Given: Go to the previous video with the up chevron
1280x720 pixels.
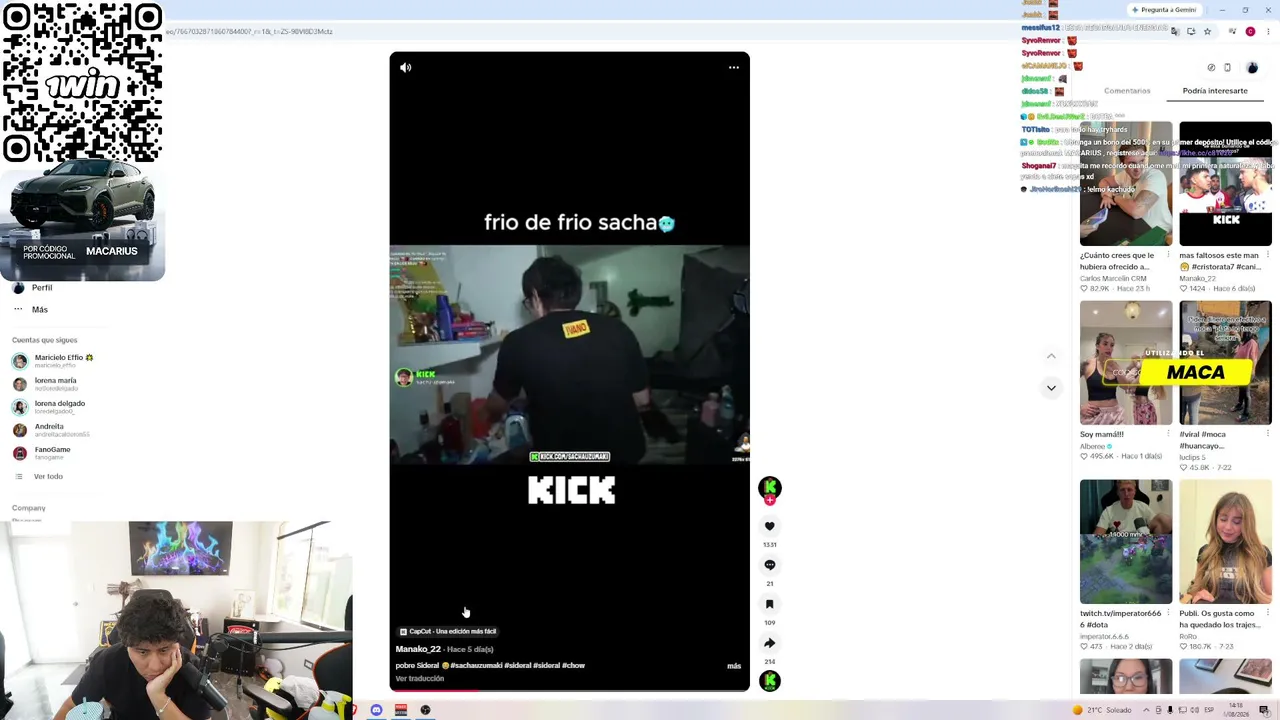Looking at the screenshot, I should click(x=1051, y=356).
